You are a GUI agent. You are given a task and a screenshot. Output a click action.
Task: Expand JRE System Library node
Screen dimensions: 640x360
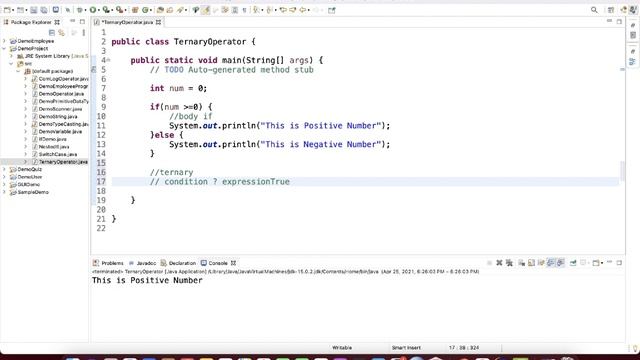pyautogui.click(x=11, y=56)
